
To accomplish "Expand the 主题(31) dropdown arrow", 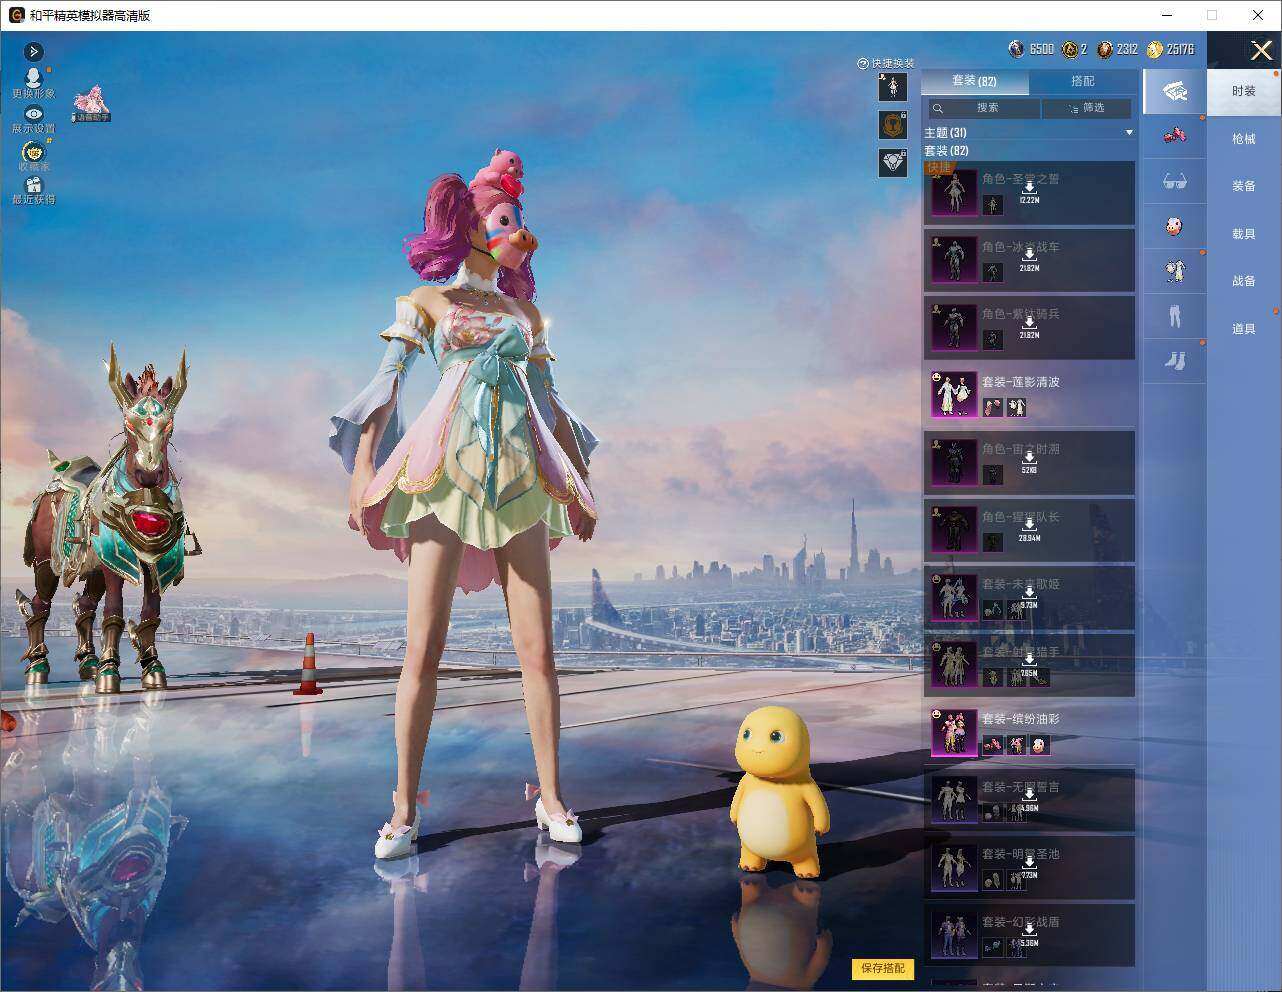I will [x=1129, y=133].
